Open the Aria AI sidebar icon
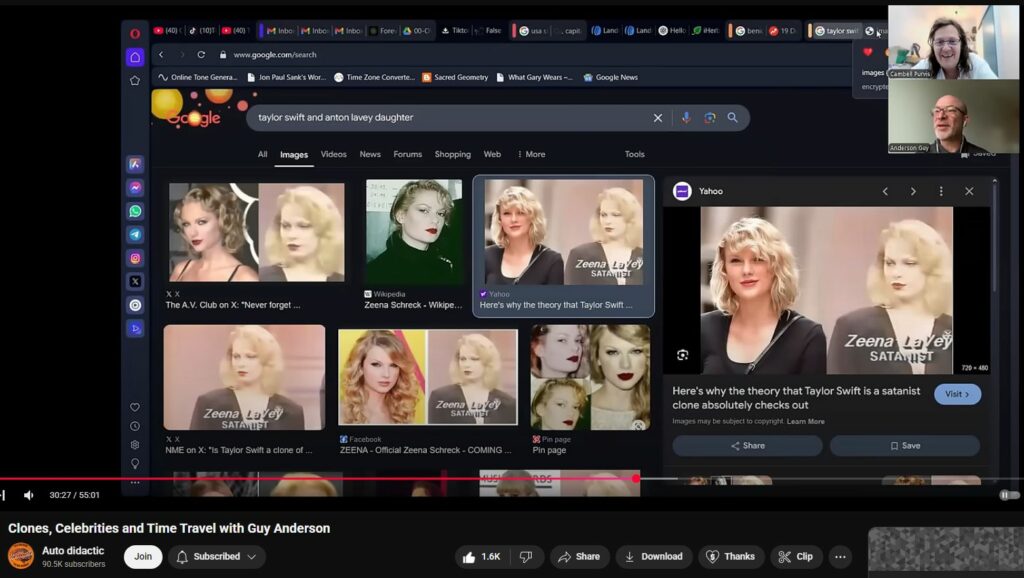The width and height of the screenshot is (1024, 578). 135,164
